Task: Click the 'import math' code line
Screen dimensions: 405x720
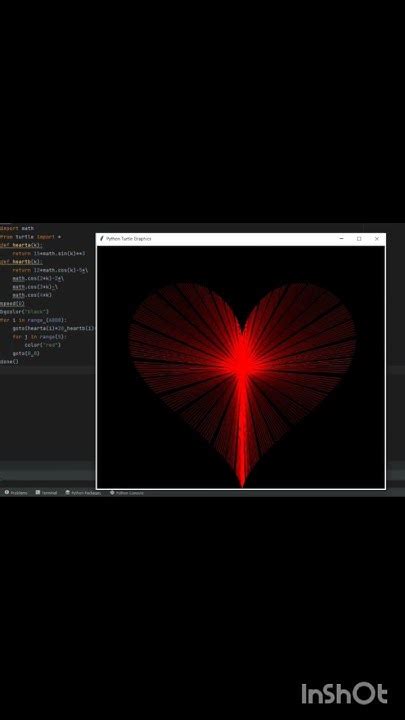Action: click(17, 228)
